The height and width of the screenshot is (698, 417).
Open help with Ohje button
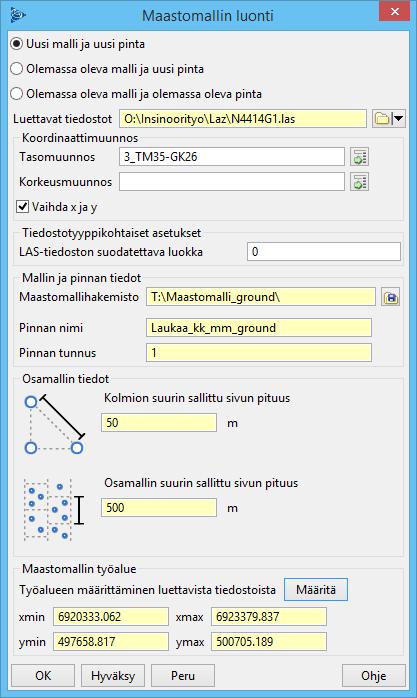point(374,676)
